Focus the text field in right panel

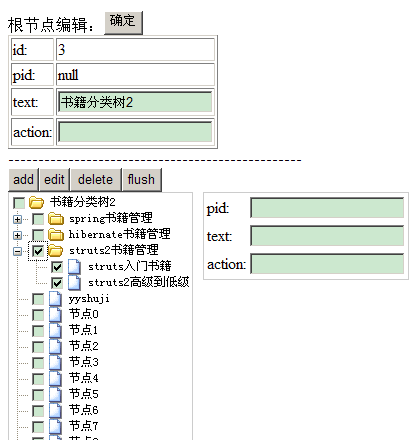(327, 236)
